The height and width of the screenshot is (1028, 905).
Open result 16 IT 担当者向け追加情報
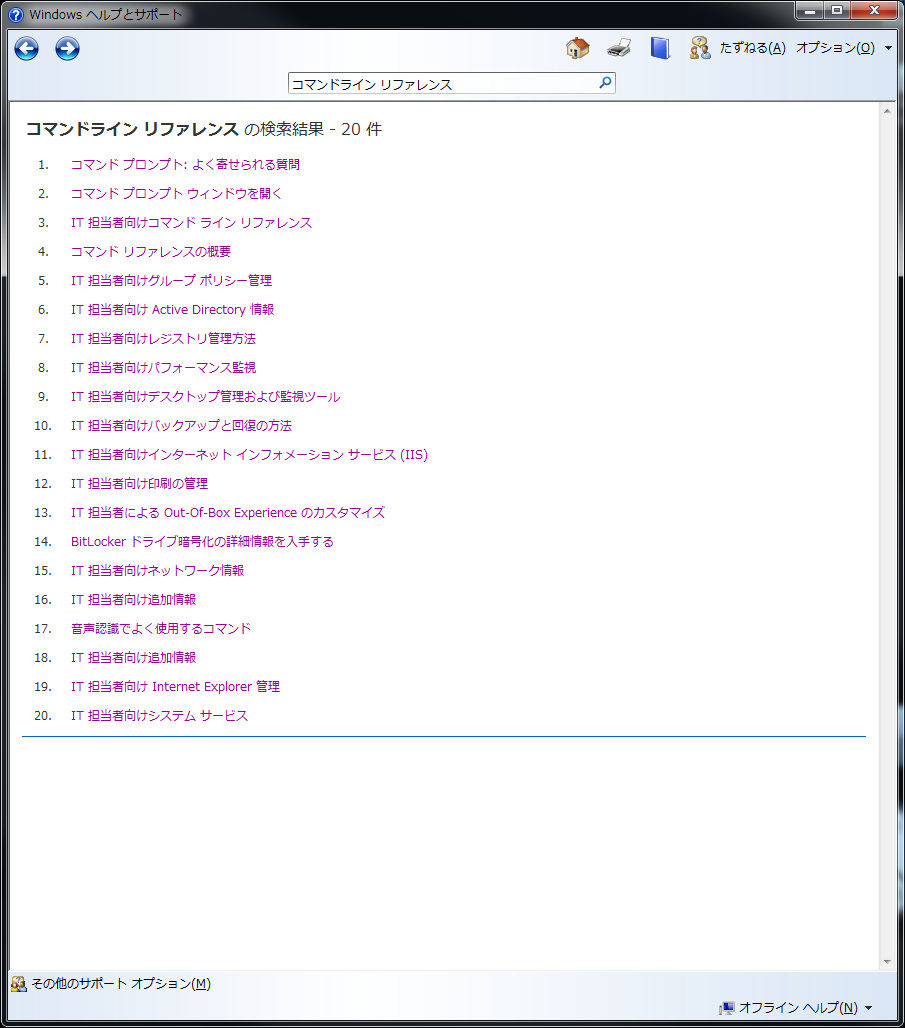[133, 599]
